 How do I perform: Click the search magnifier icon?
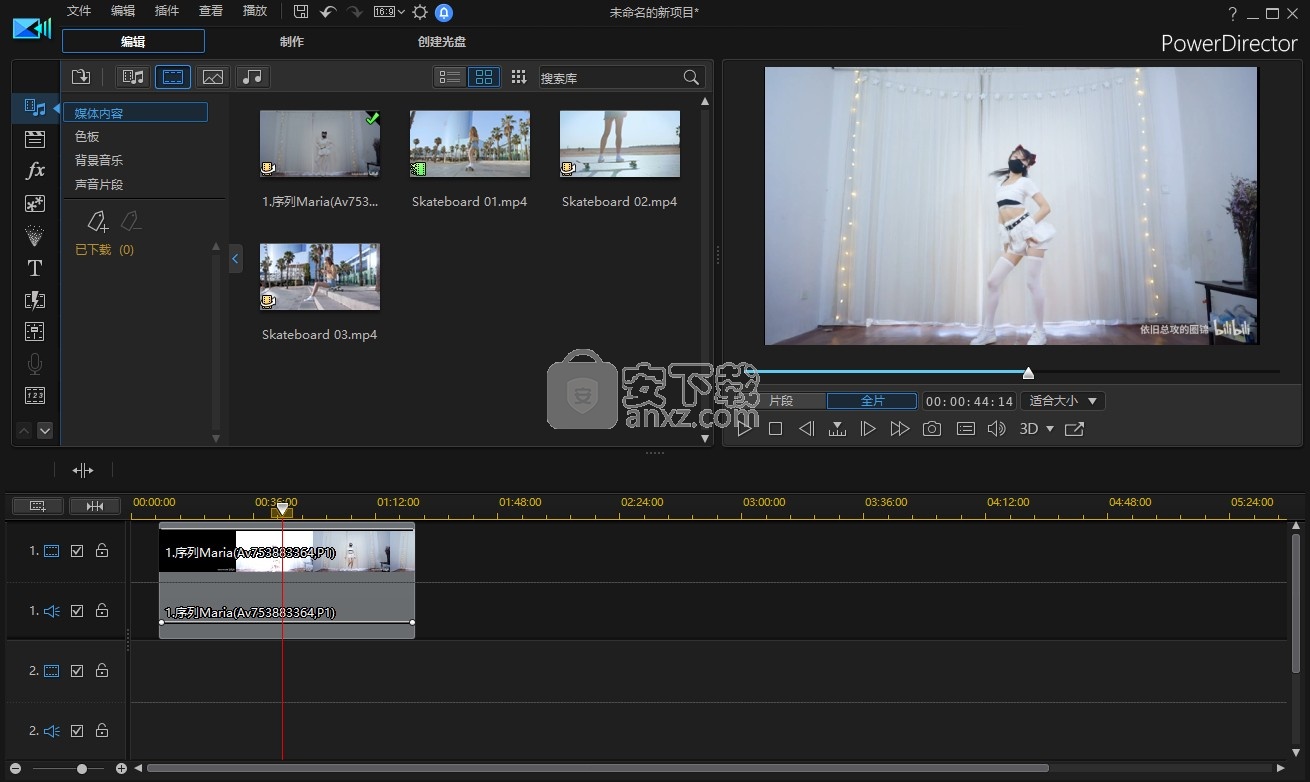(691, 77)
